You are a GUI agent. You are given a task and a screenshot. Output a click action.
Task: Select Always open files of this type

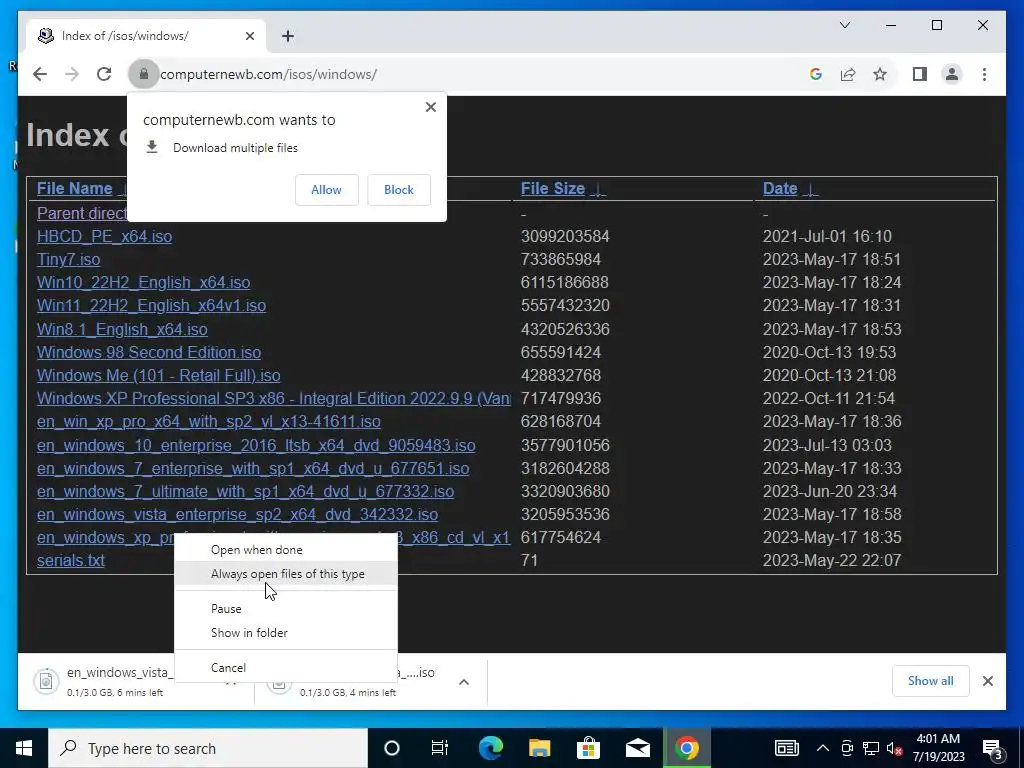[286, 574]
